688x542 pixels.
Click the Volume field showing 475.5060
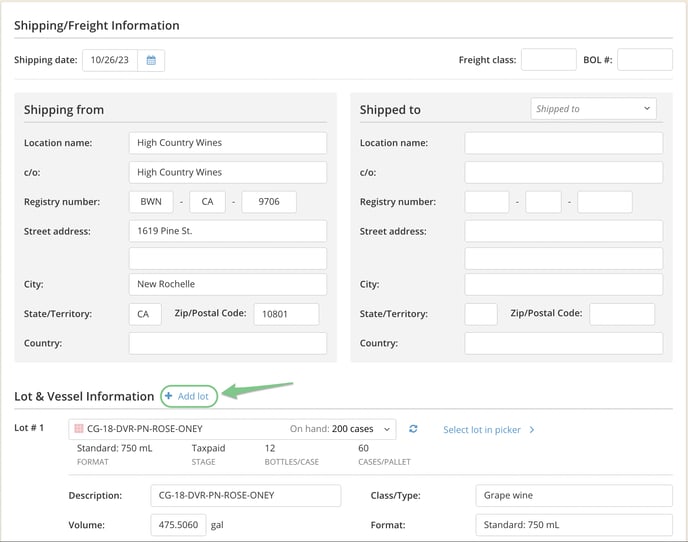coord(178,525)
